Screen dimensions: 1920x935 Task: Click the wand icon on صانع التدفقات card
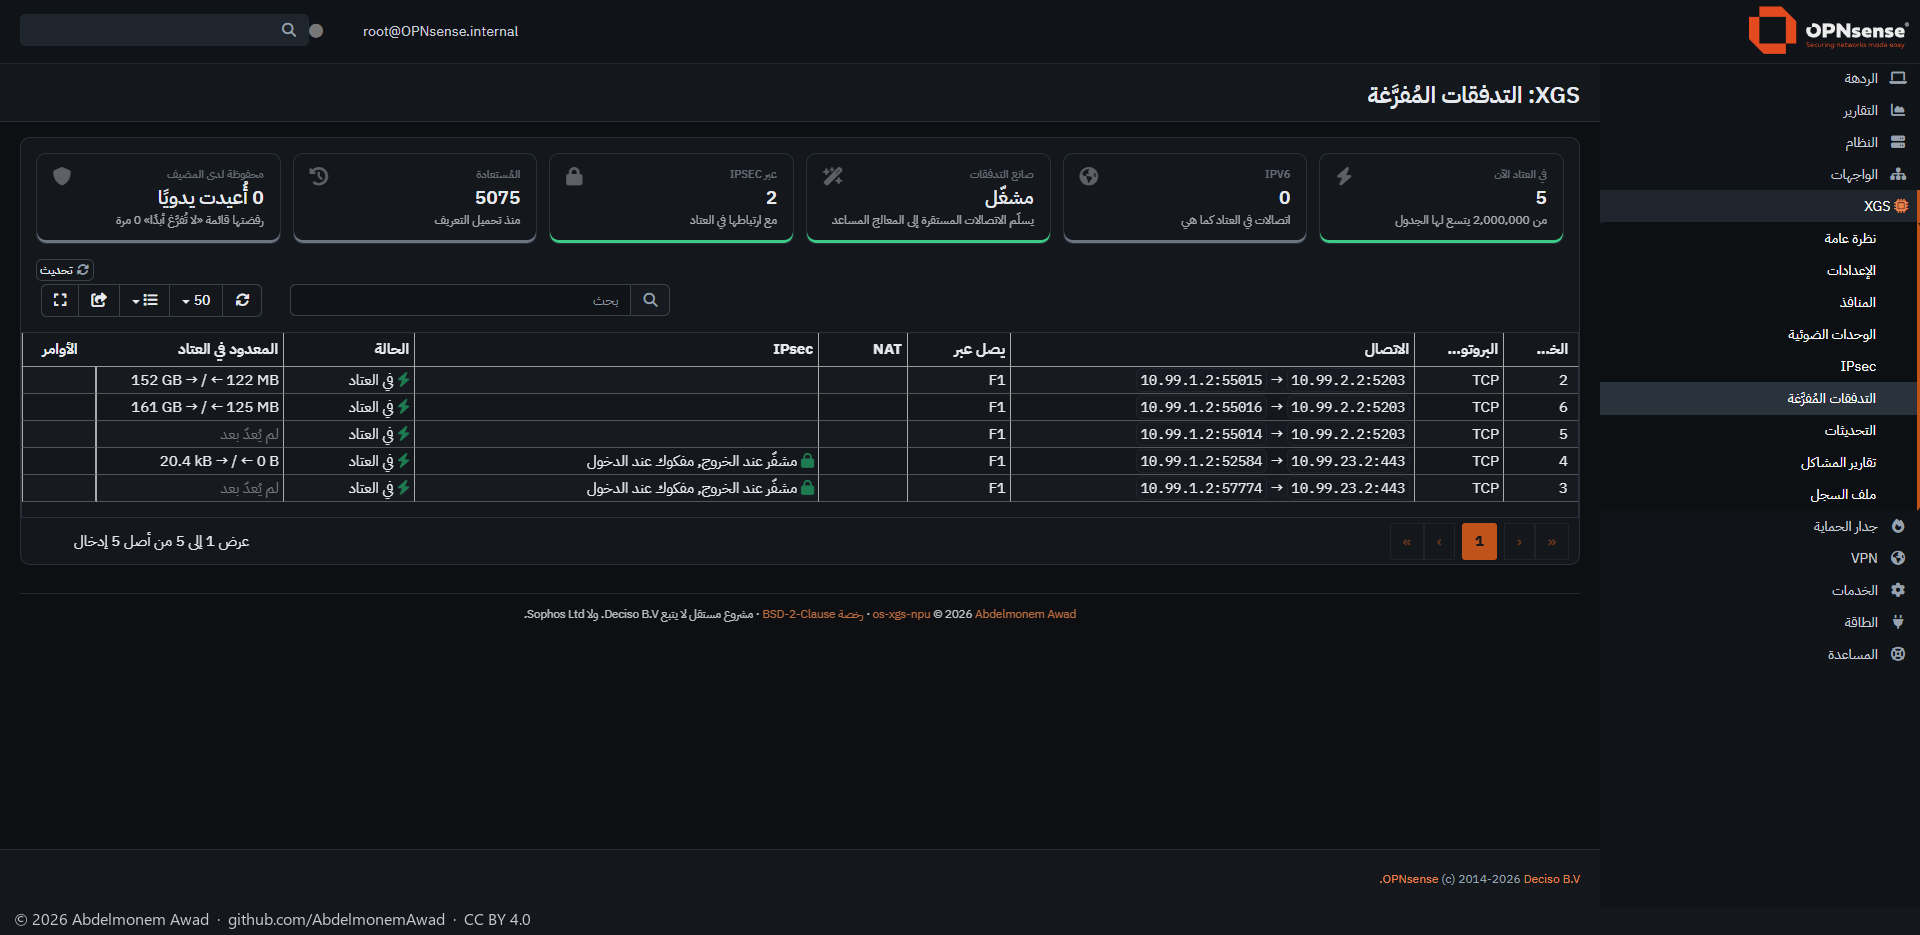tap(832, 176)
